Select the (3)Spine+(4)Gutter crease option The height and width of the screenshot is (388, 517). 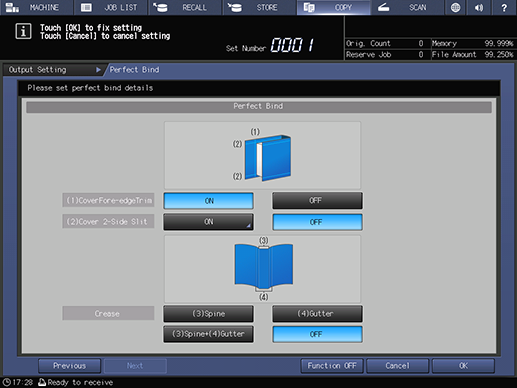[208, 334]
